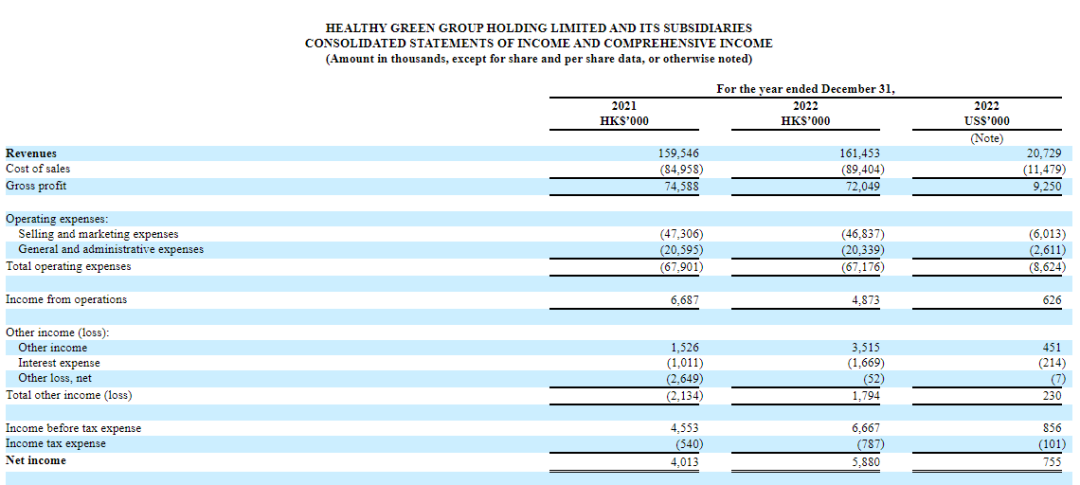Image resolution: width=1080 pixels, height=485 pixels.
Task: Select income tax value (540)
Action: (689, 444)
